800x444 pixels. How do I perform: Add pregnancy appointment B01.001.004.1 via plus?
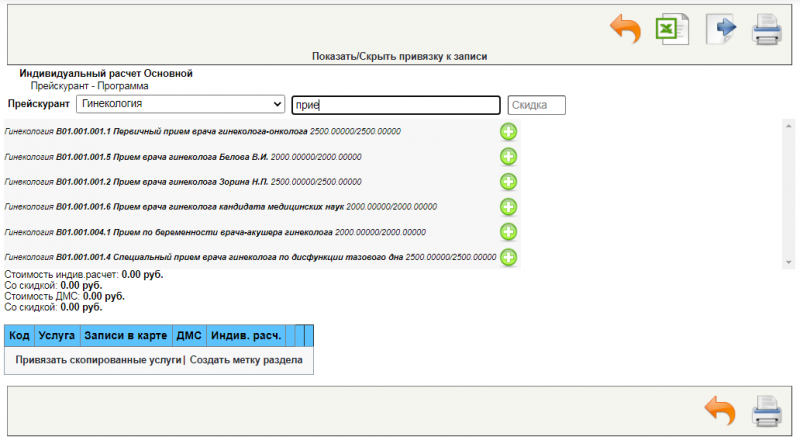click(508, 231)
